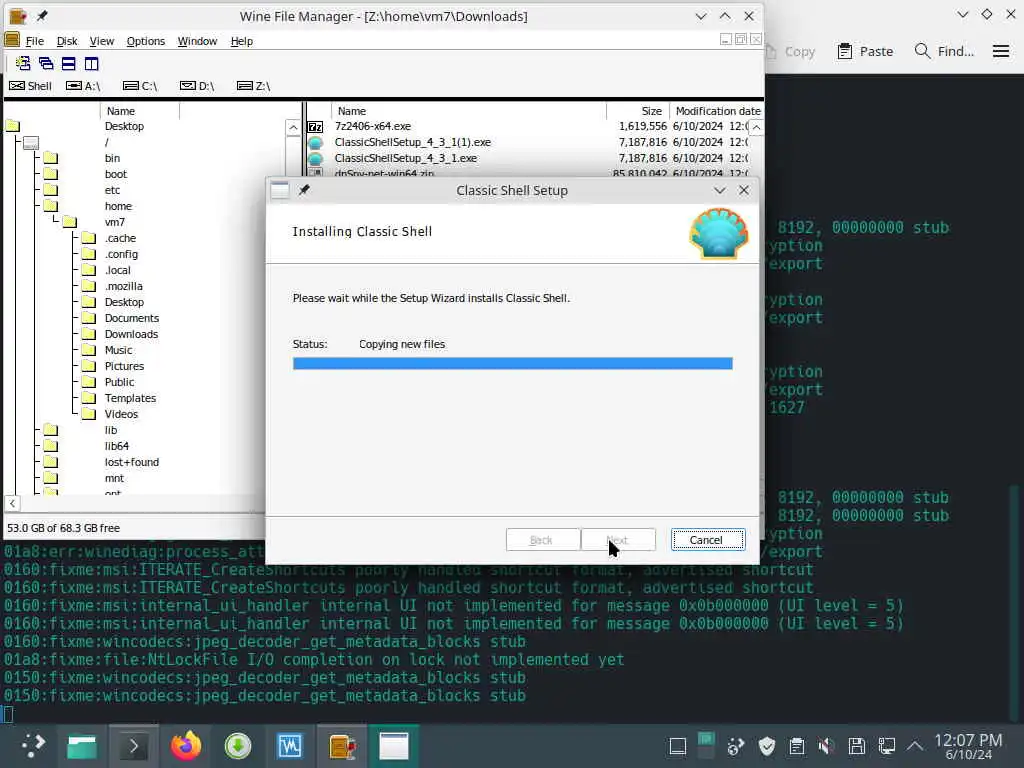Click the clipboard tray icon

pos(796,746)
